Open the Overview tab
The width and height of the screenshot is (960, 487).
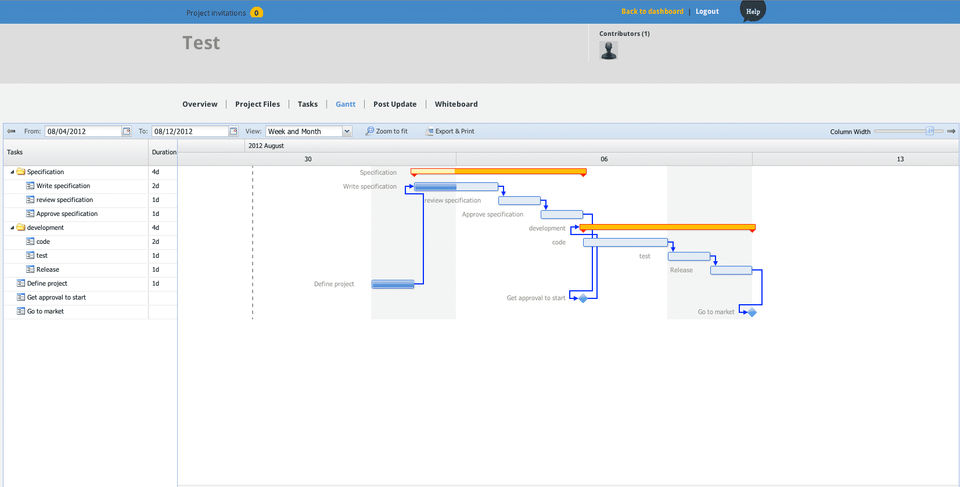pos(200,104)
